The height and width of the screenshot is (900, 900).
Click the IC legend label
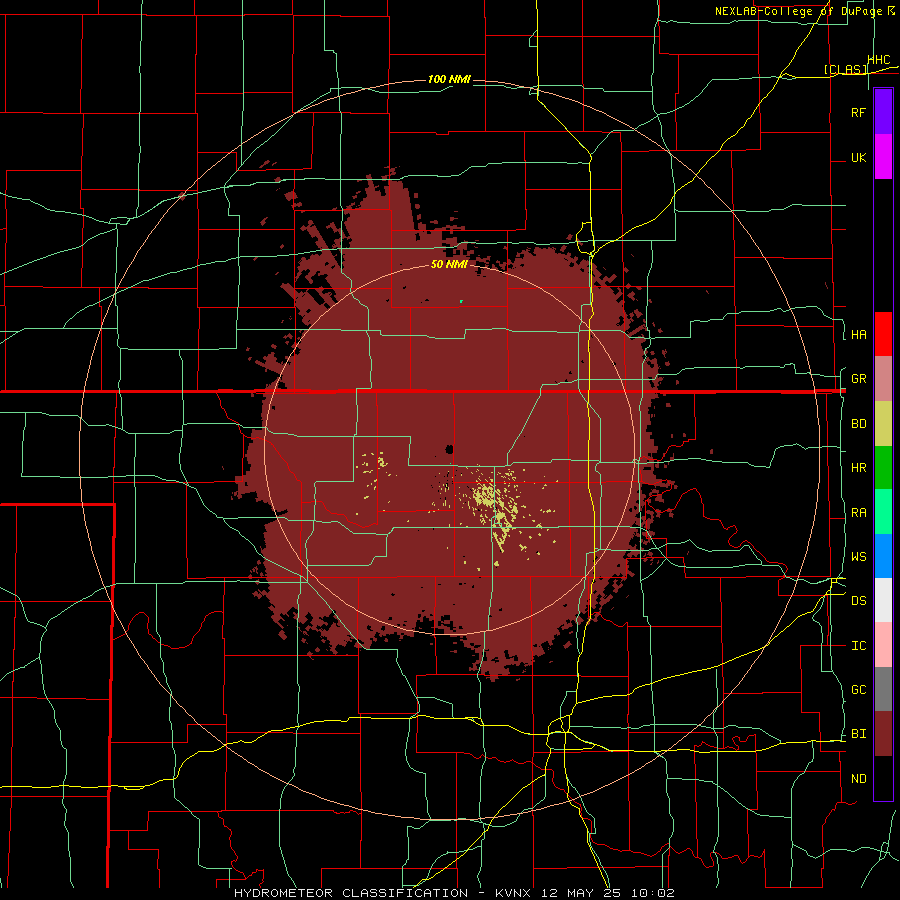[x=858, y=646]
